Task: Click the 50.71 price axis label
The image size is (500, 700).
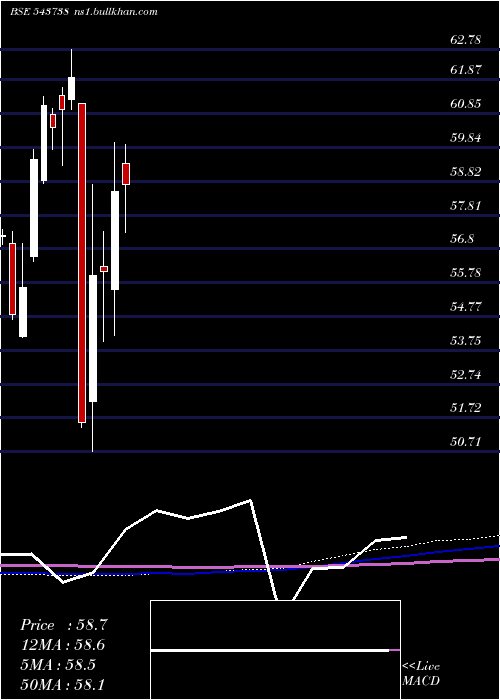Action: [466, 442]
